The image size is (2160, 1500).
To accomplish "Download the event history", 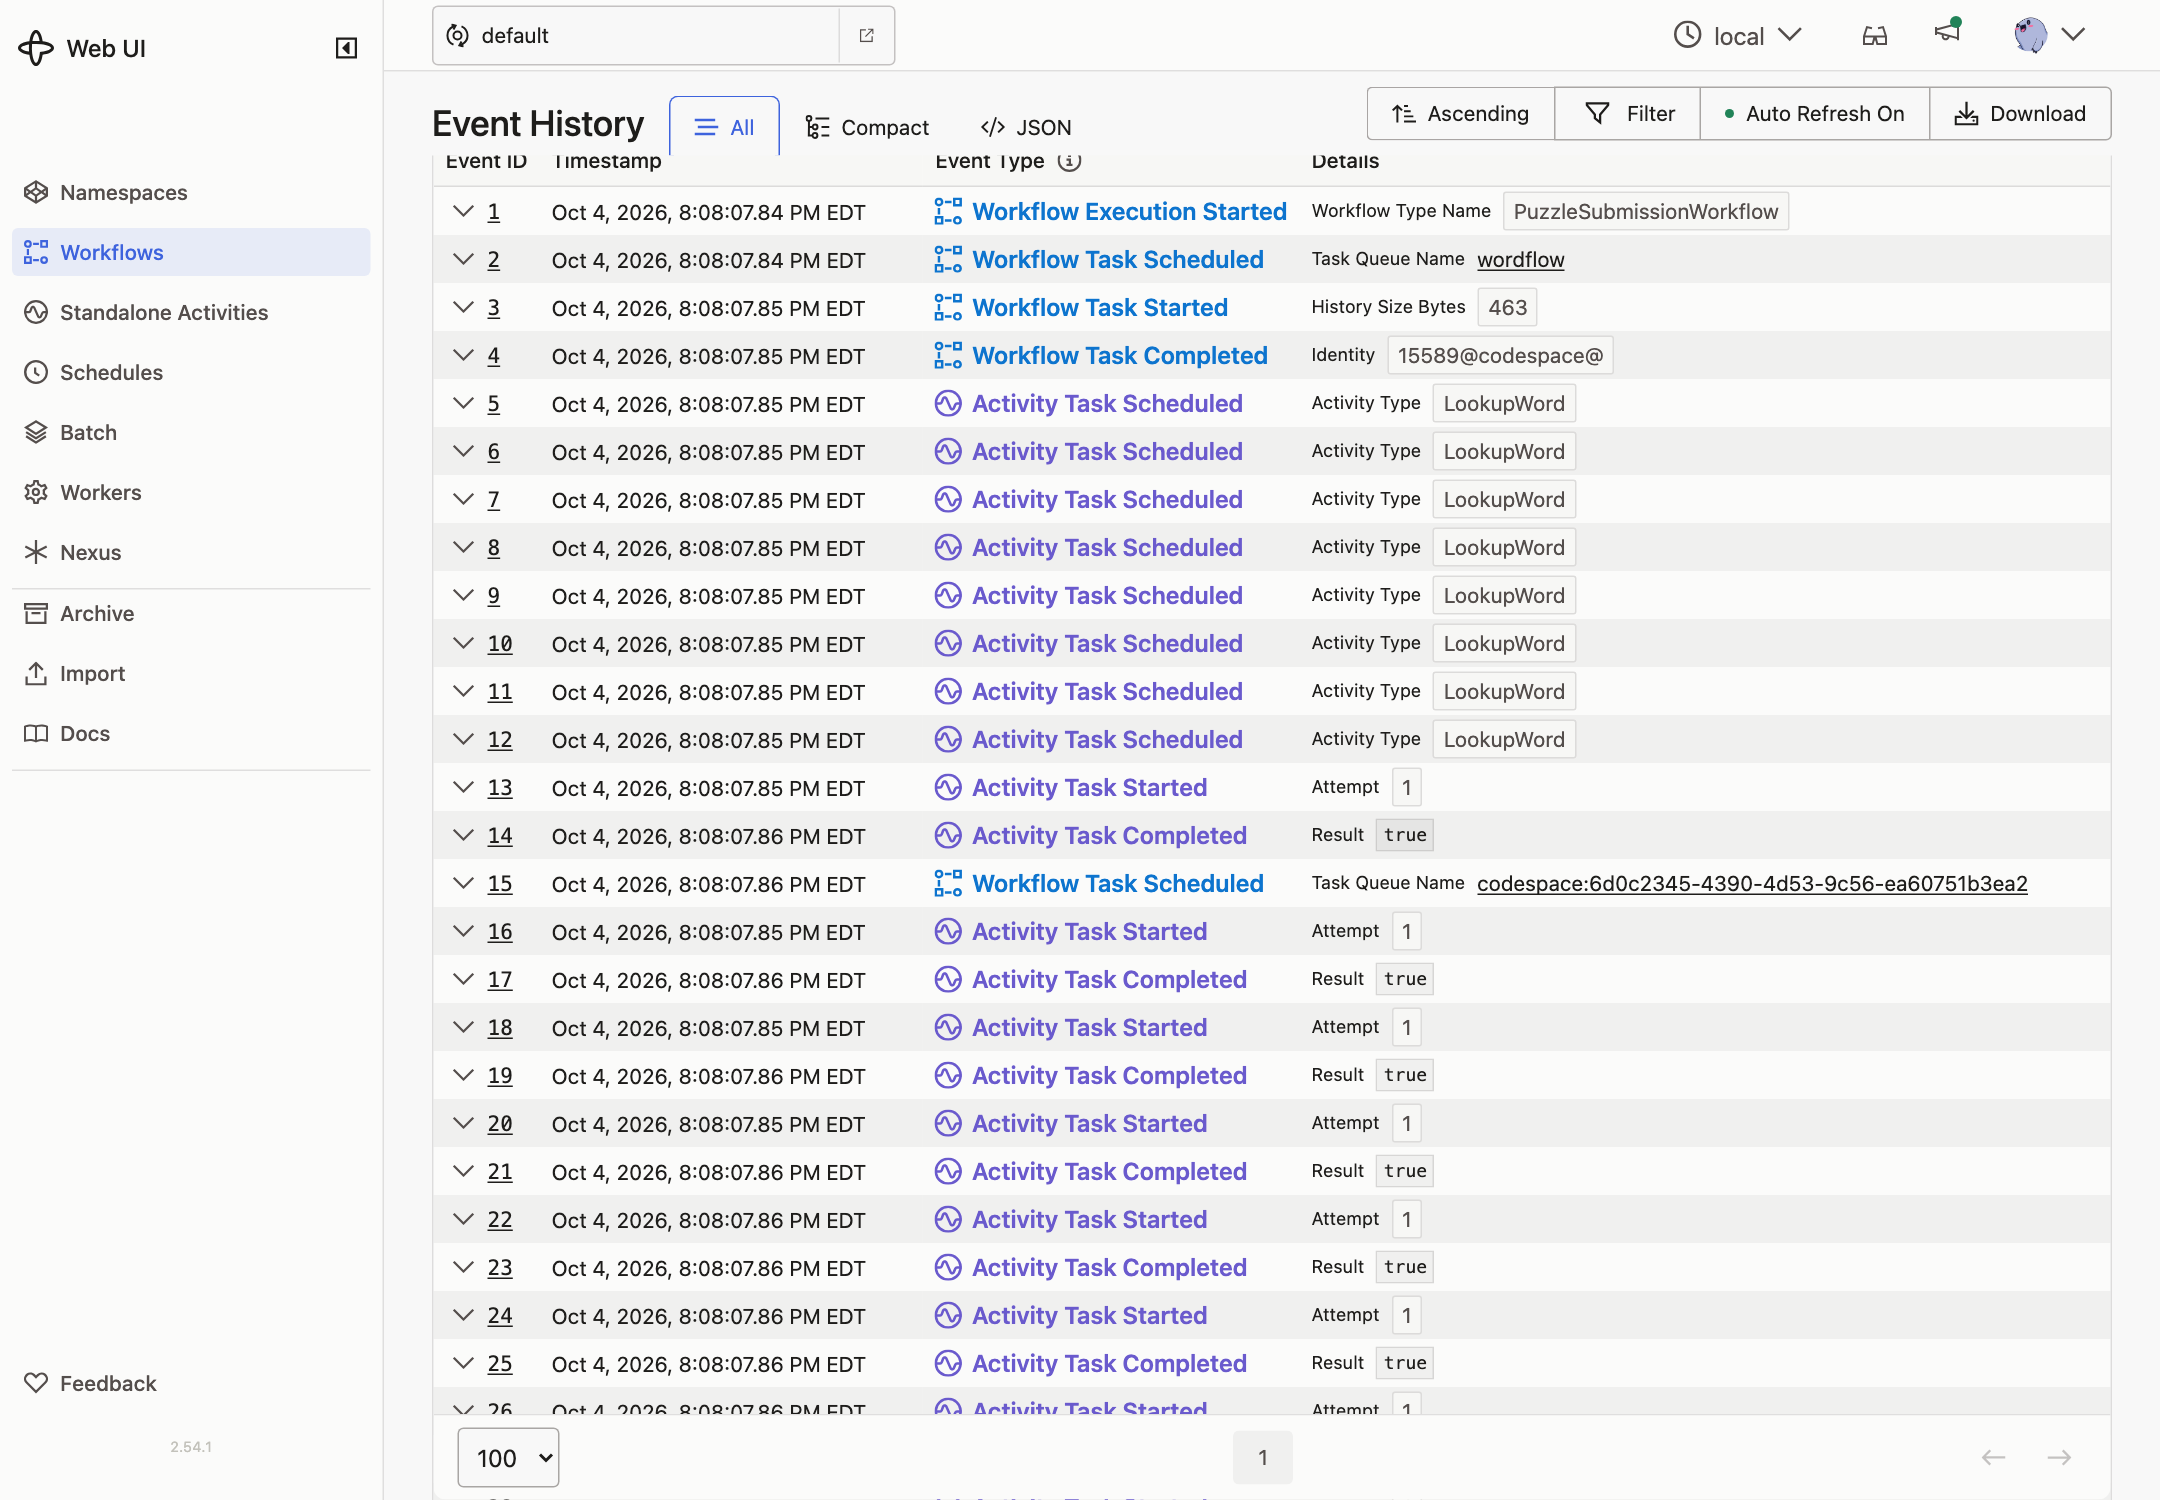I will pos(2021,113).
